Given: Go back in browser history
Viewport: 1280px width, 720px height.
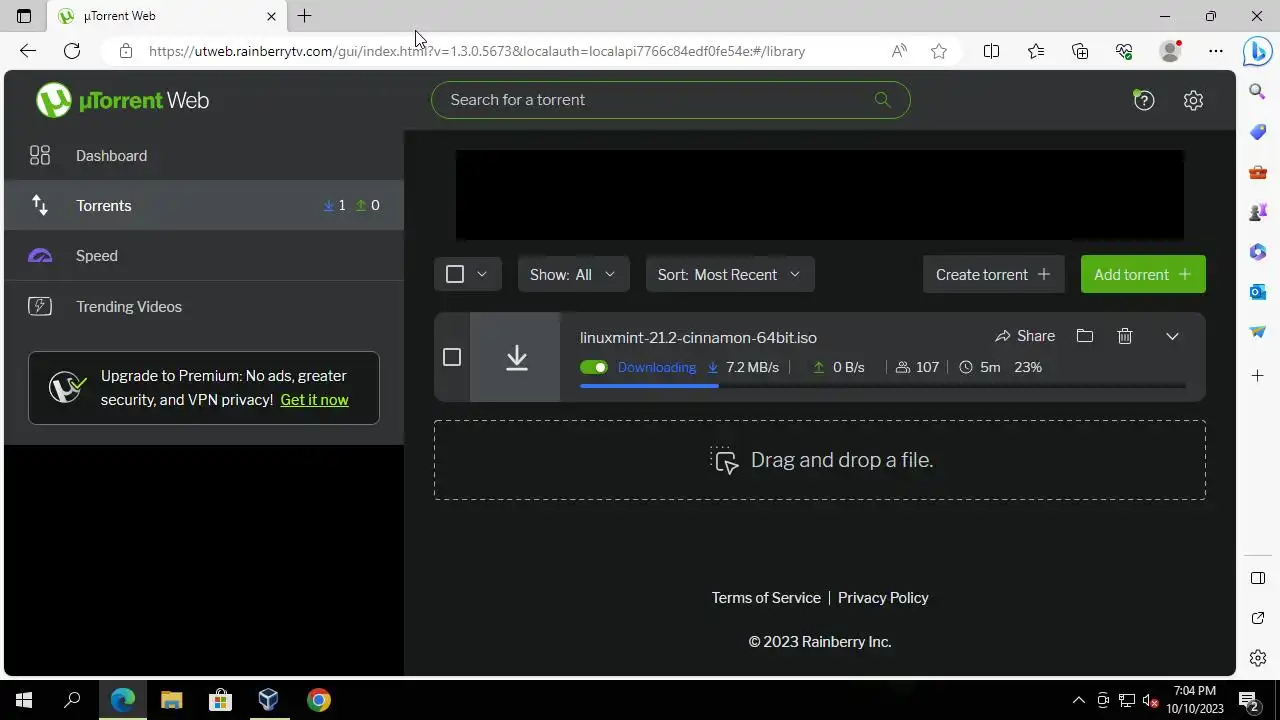Looking at the screenshot, I should (28, 51).
